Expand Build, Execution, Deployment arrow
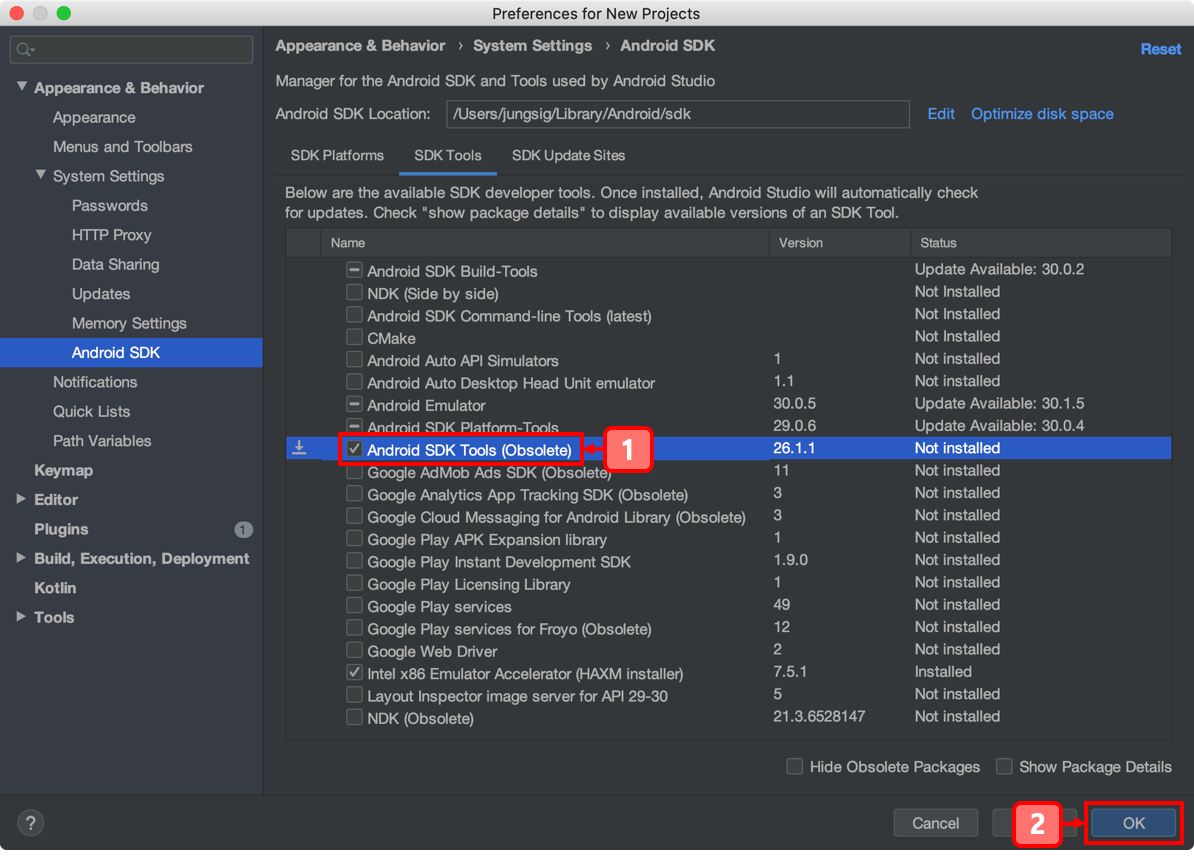This screenshot has width=1194, height=858. [21, 558]
